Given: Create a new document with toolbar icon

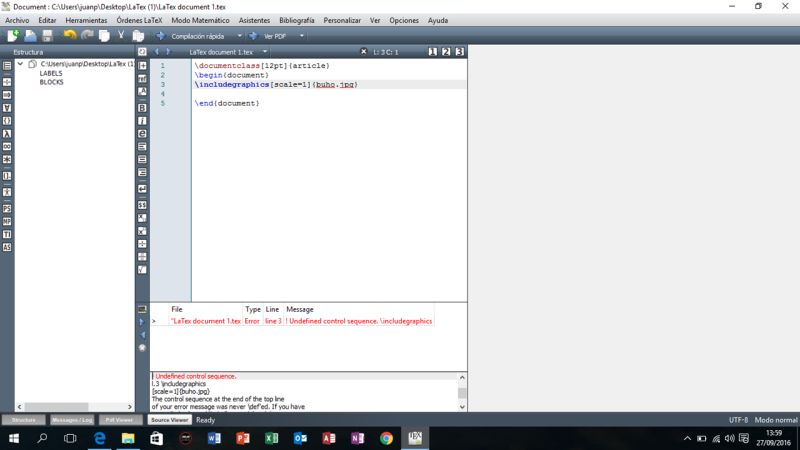Looking at the screenshot, I should pos(13,36).
